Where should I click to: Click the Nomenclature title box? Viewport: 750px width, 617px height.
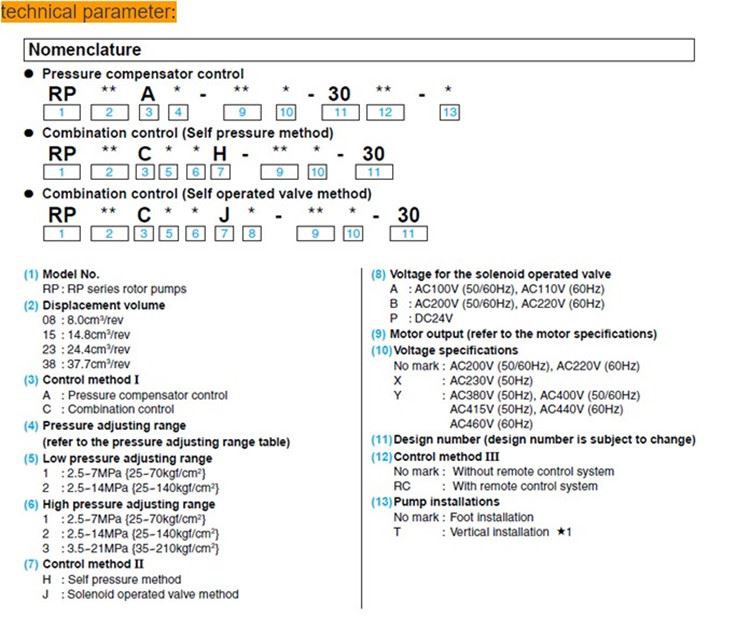(359, 50)
